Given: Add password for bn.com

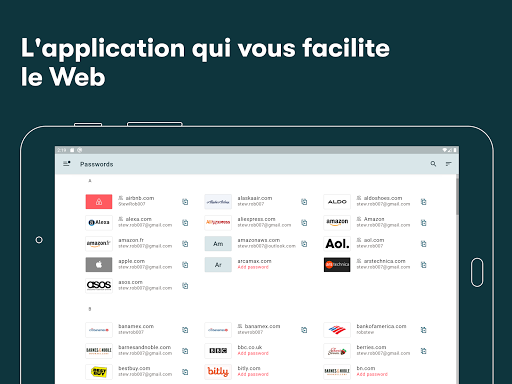Looking at the screenshot, I should (x=372, y=374).
